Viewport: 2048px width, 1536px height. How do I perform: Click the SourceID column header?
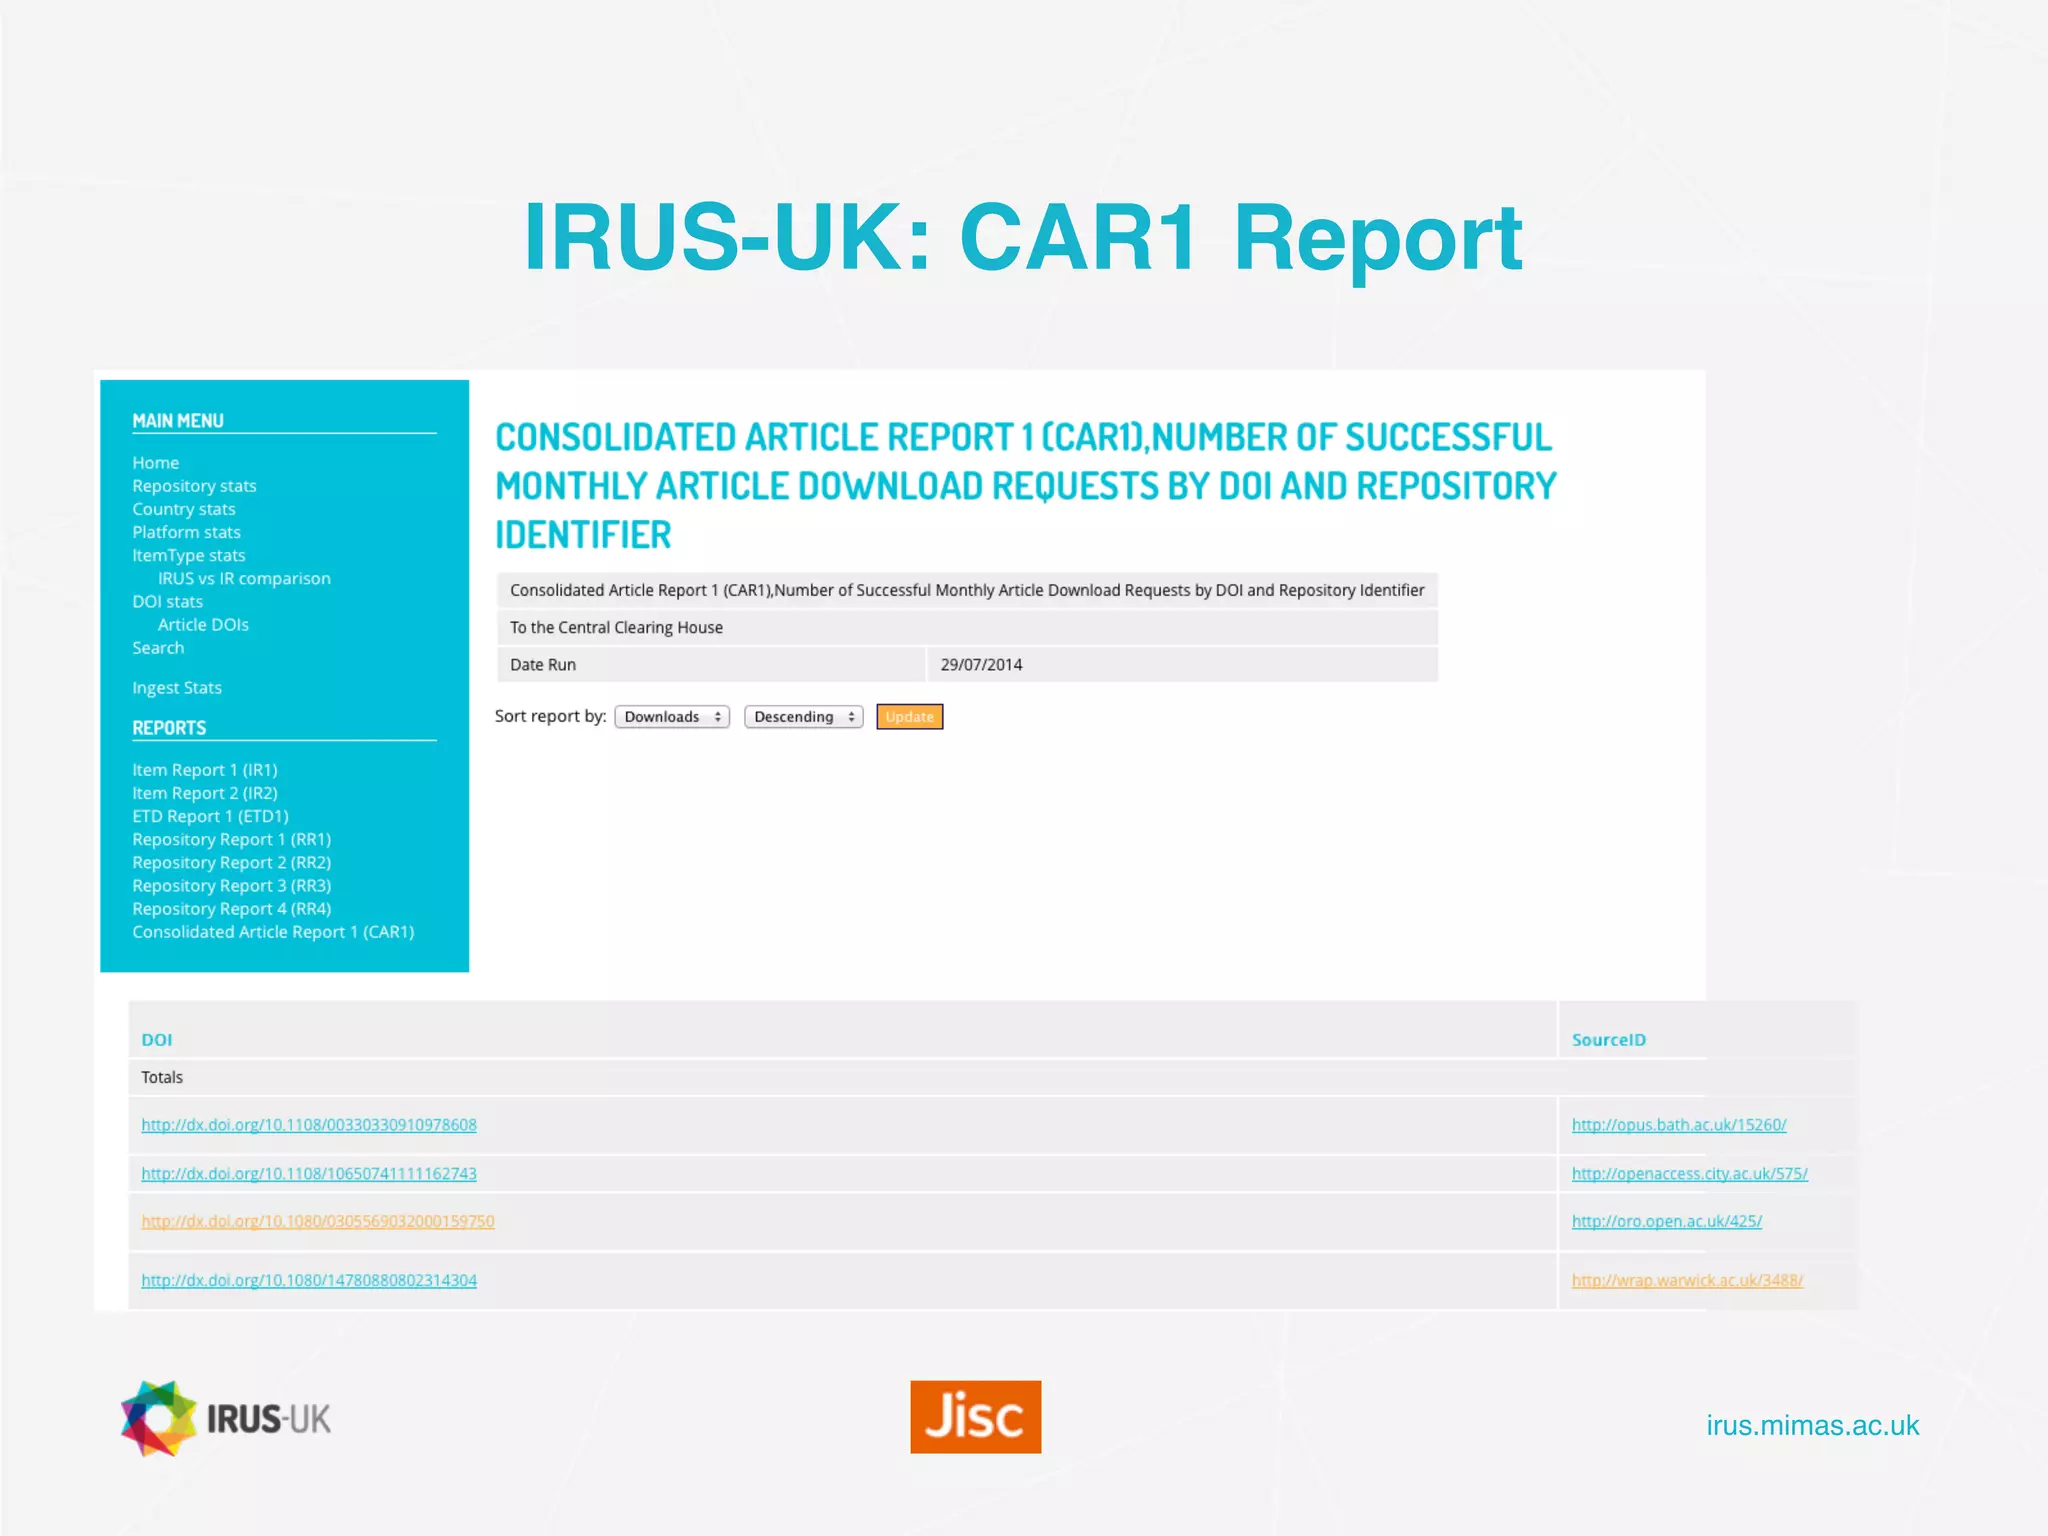[x=1608, y=1040]
